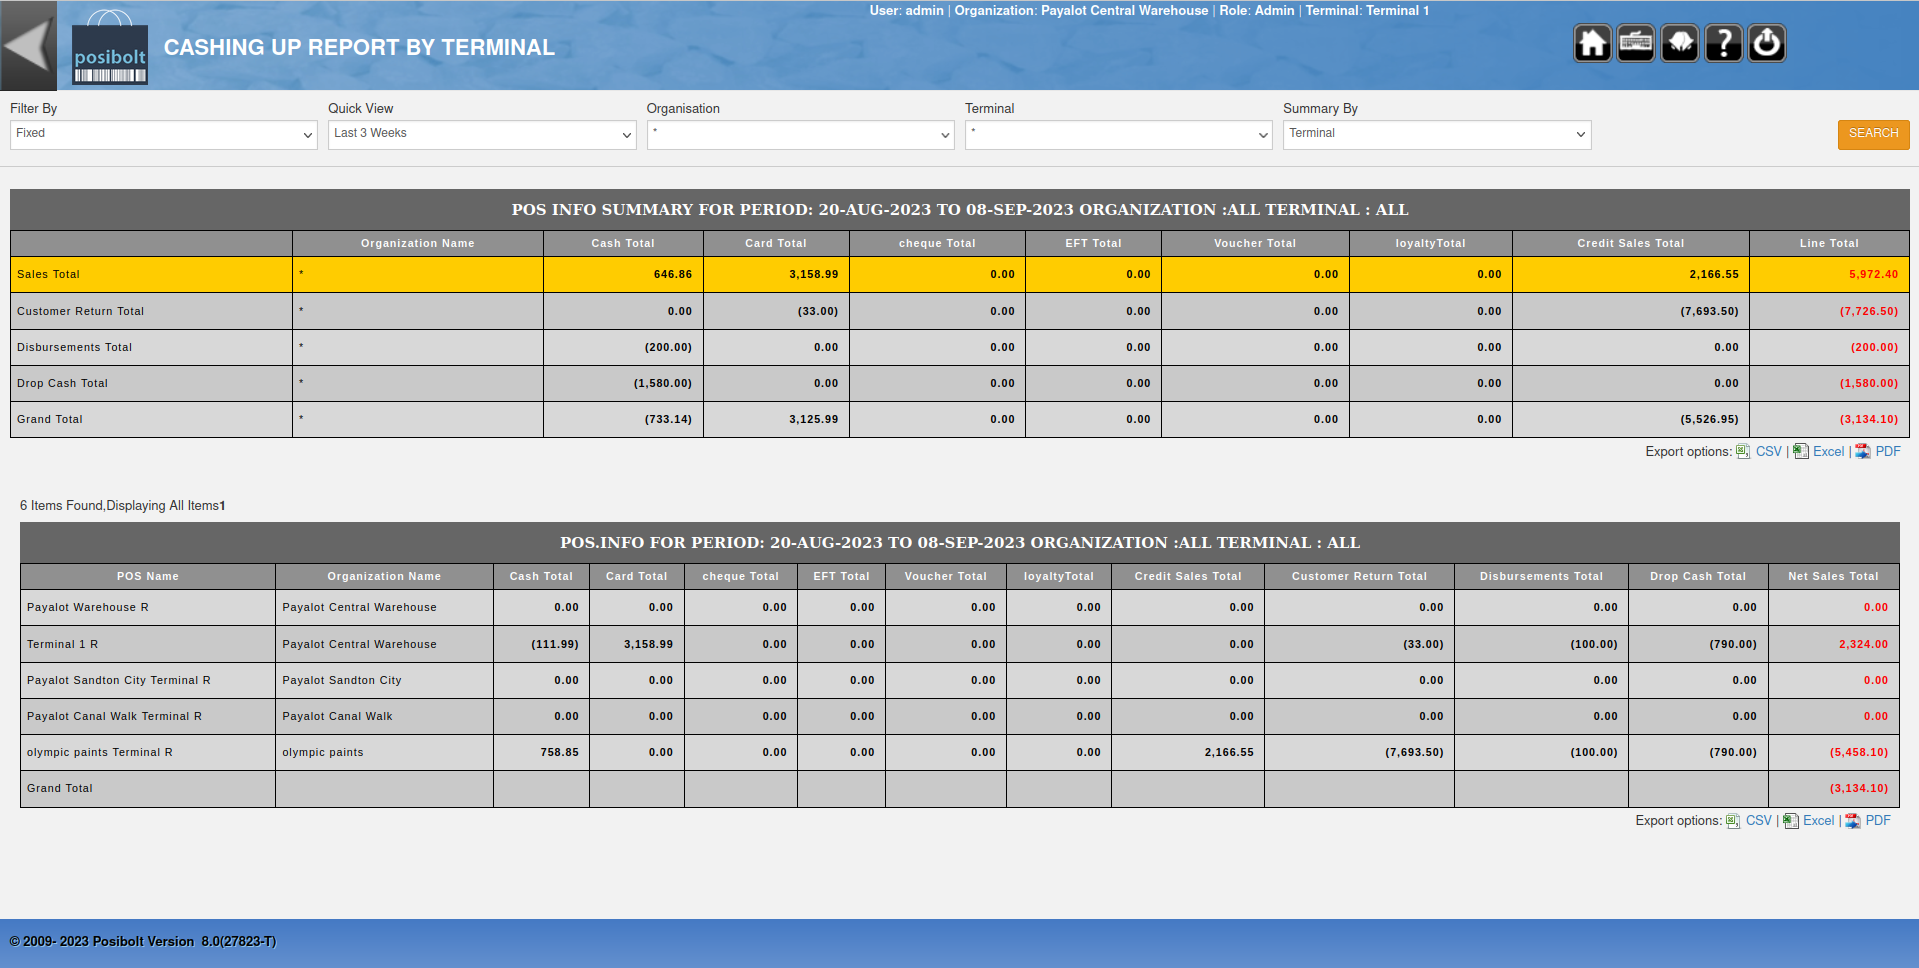Open the bell notifications icon
This screenshot has width=1919, height=968.
tap(1680, 44)
